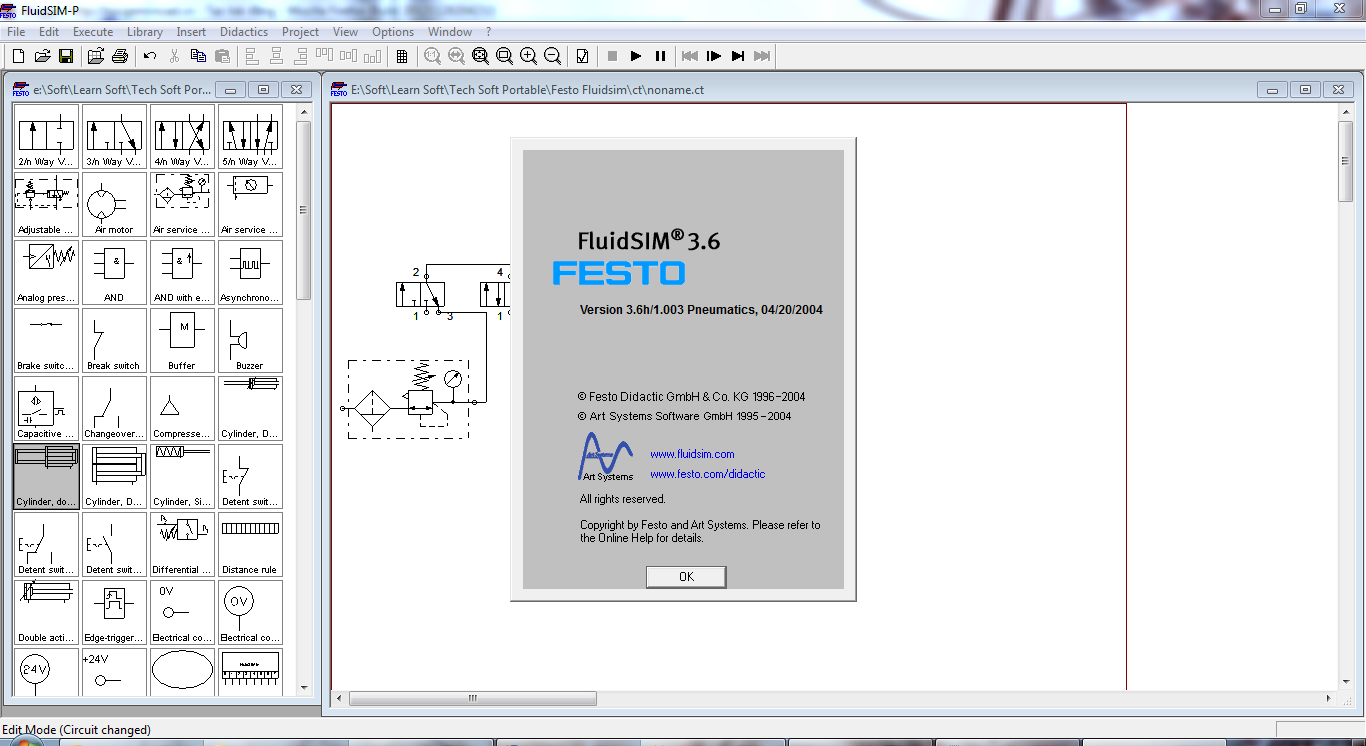Select the Capacitive sensor component
This screenshot has height=746, width=1366.
coord(46,409)
